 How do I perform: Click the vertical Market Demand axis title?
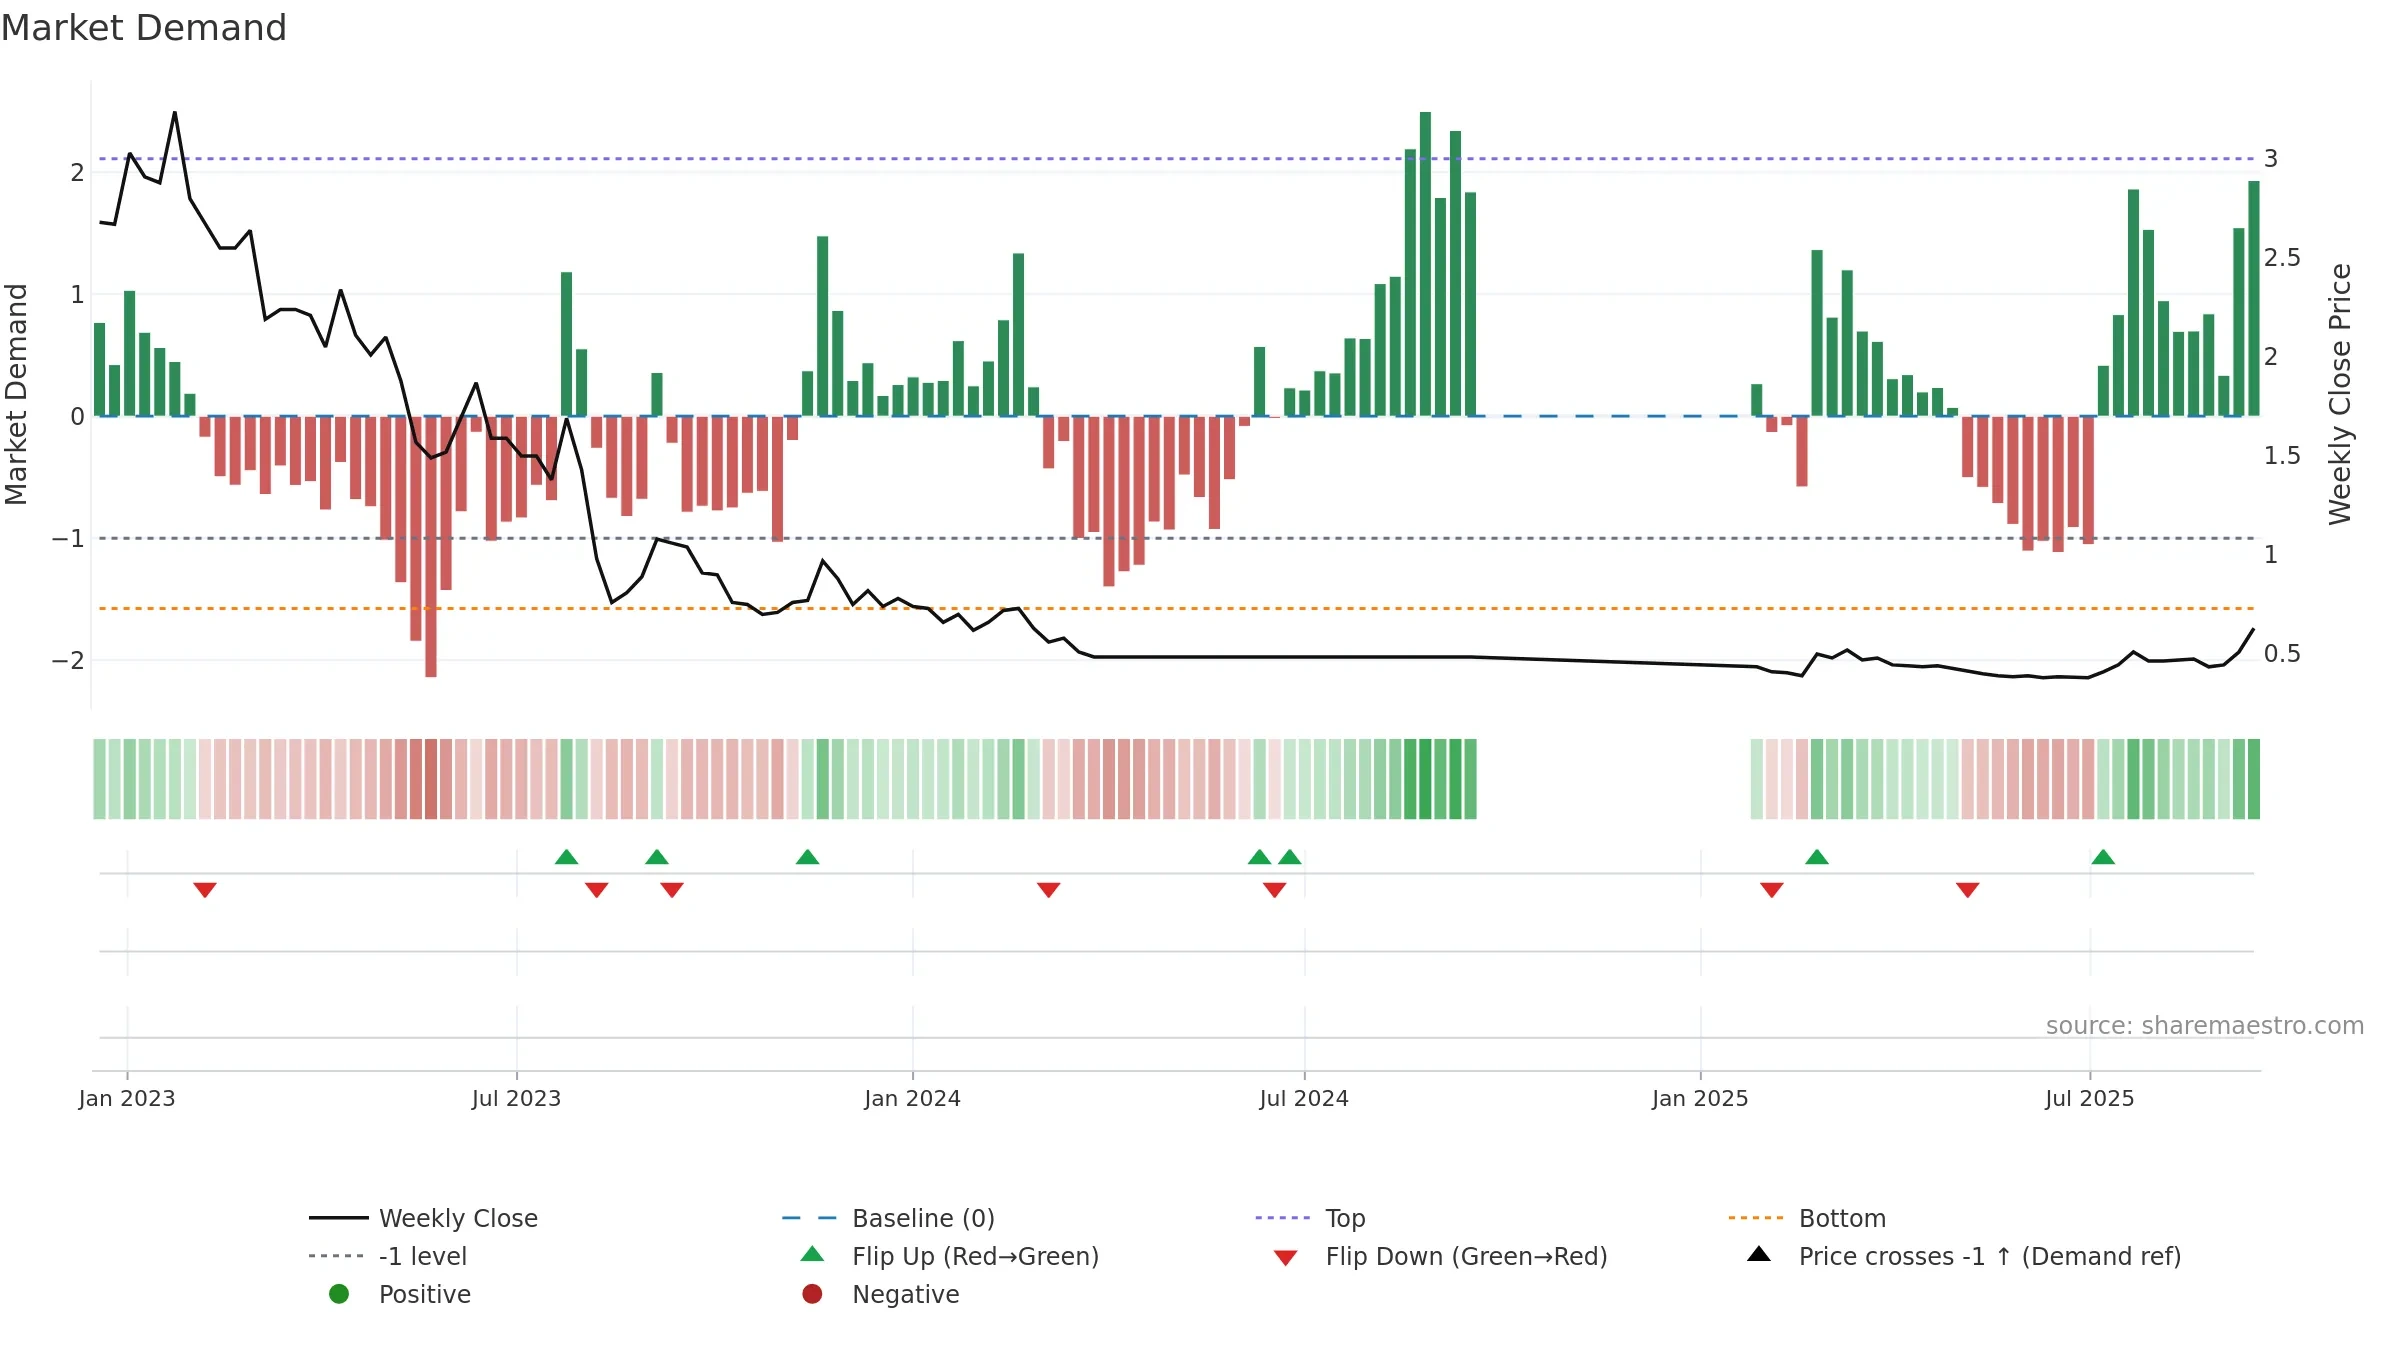tap(17, 394)
